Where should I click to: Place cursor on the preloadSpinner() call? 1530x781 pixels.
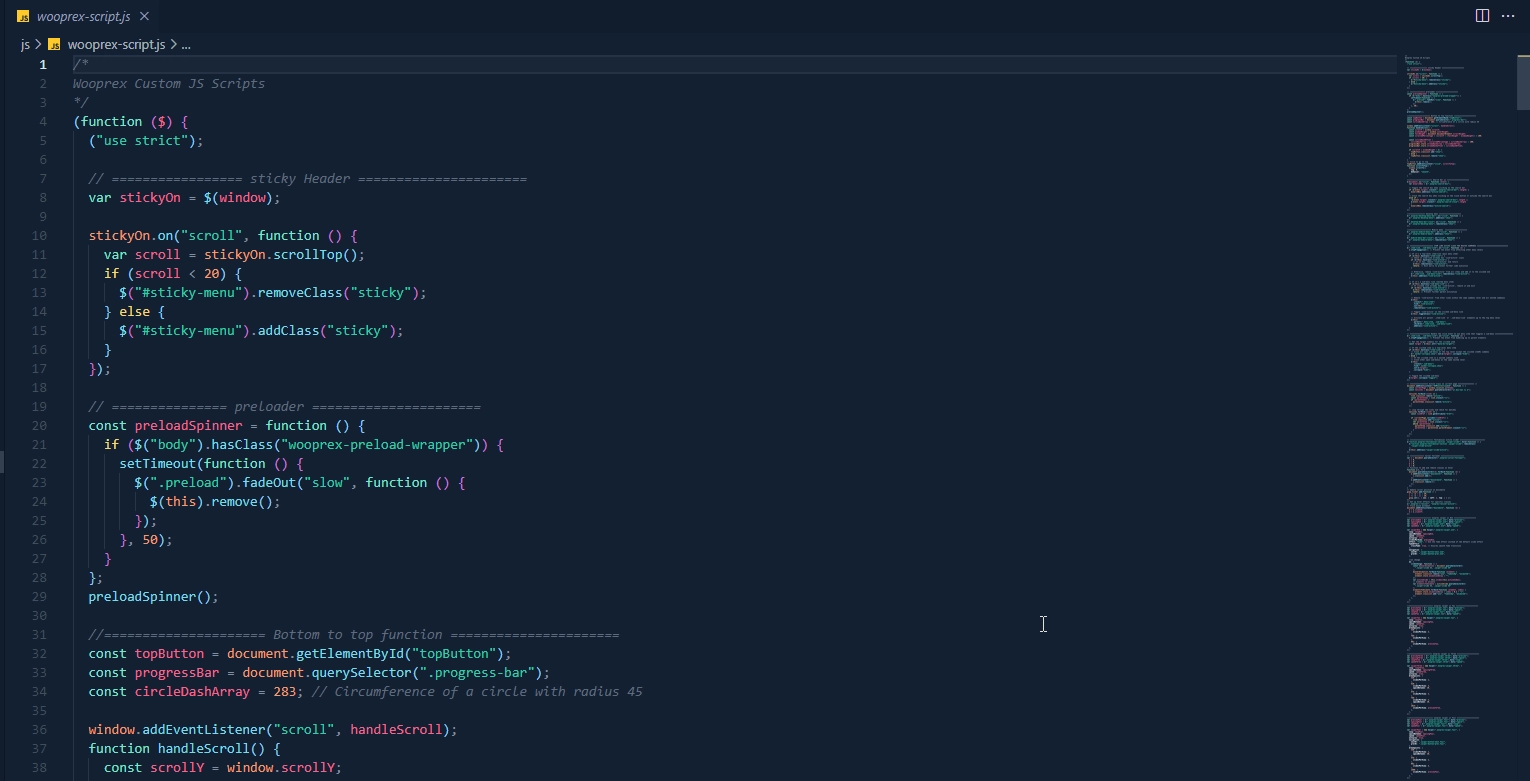tap(152, 597)
